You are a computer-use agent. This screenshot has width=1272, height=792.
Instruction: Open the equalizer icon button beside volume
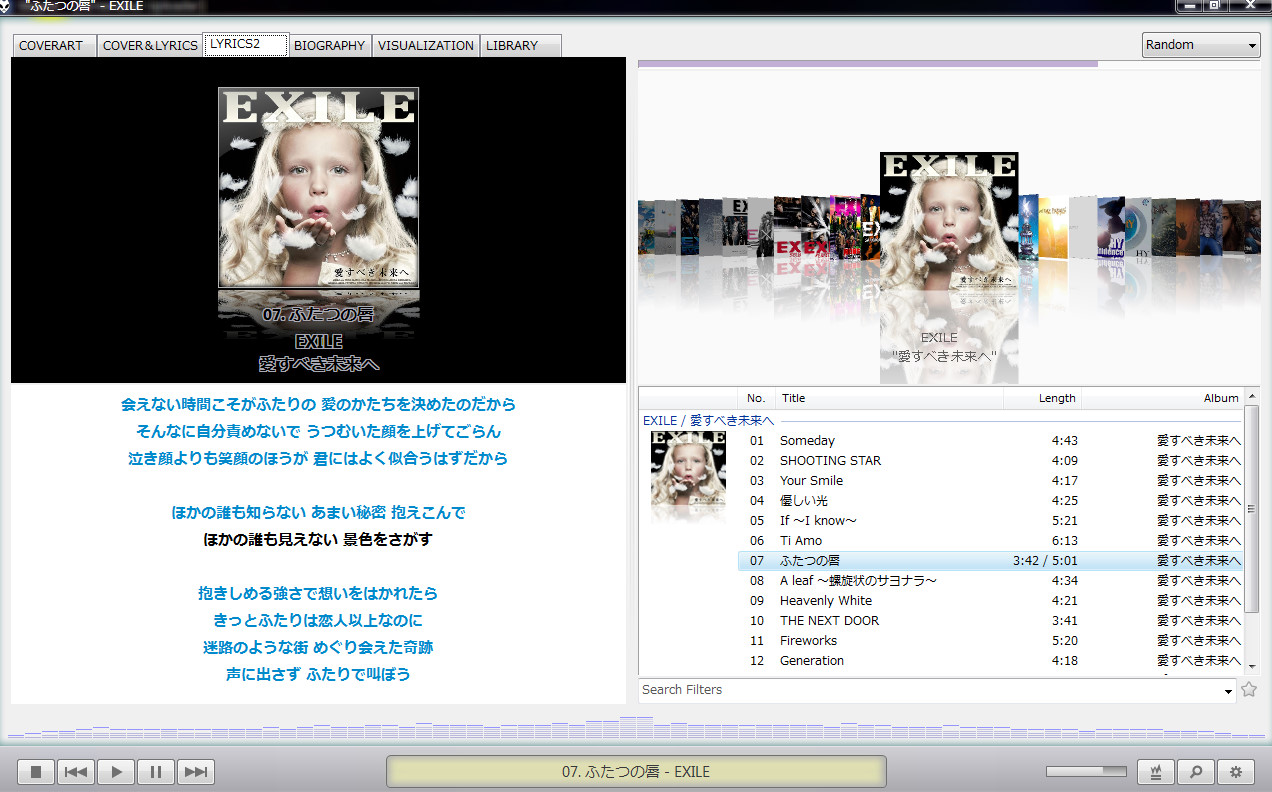1156,771
